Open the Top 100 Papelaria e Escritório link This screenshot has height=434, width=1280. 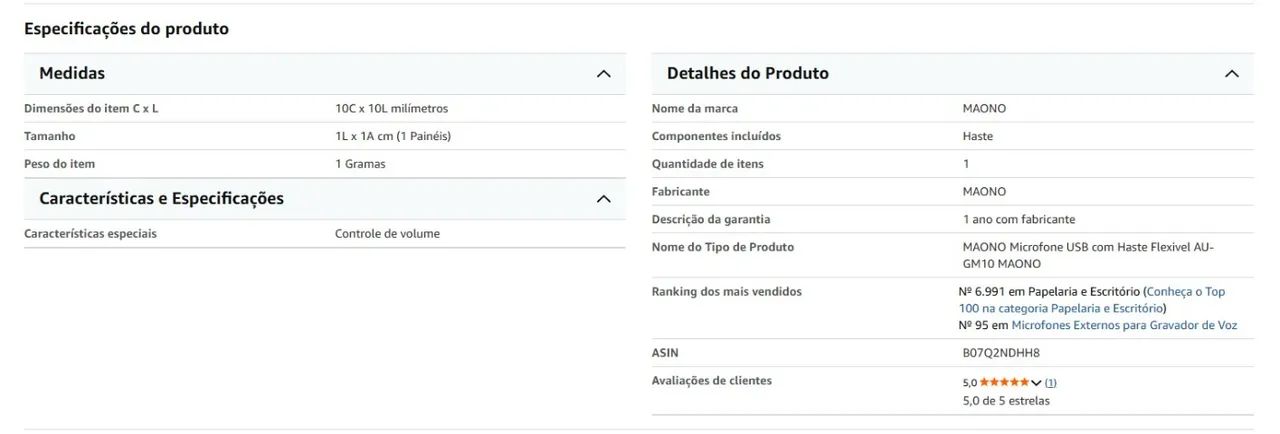pos(1092,300)
